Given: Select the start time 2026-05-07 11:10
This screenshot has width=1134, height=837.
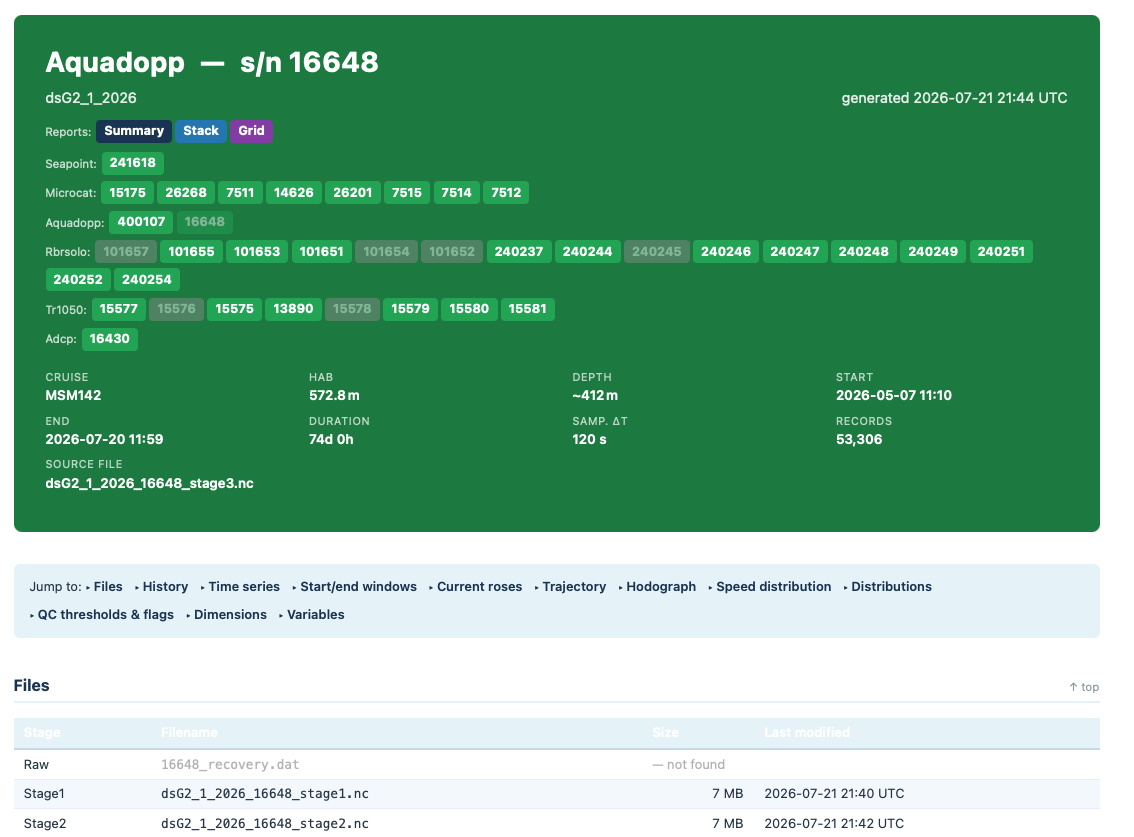Looking at the screenshot, I should coord(894,396).
